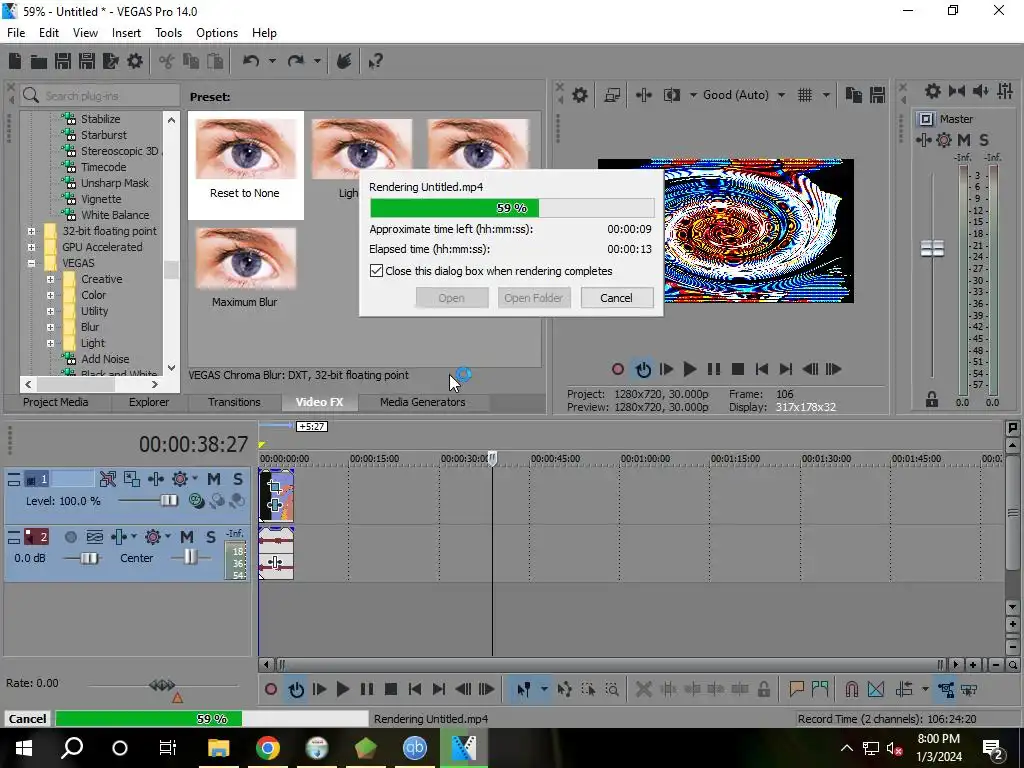Click the Search plug-ins field
The height and width of the screenshot is (768, 1024).
point(100,96)
